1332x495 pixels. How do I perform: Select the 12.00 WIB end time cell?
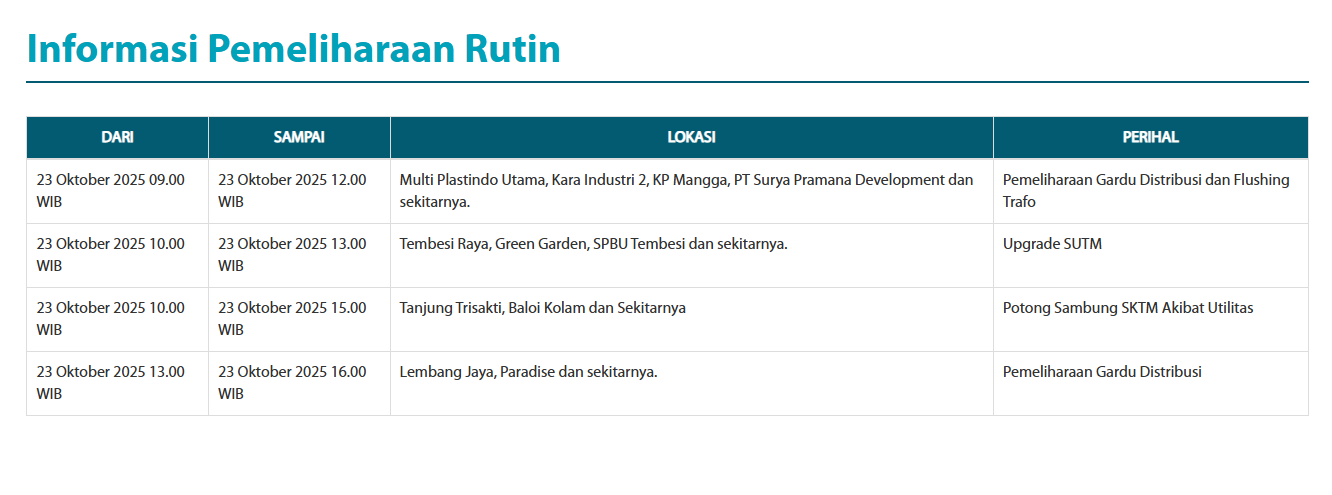(x=292, y=191)
